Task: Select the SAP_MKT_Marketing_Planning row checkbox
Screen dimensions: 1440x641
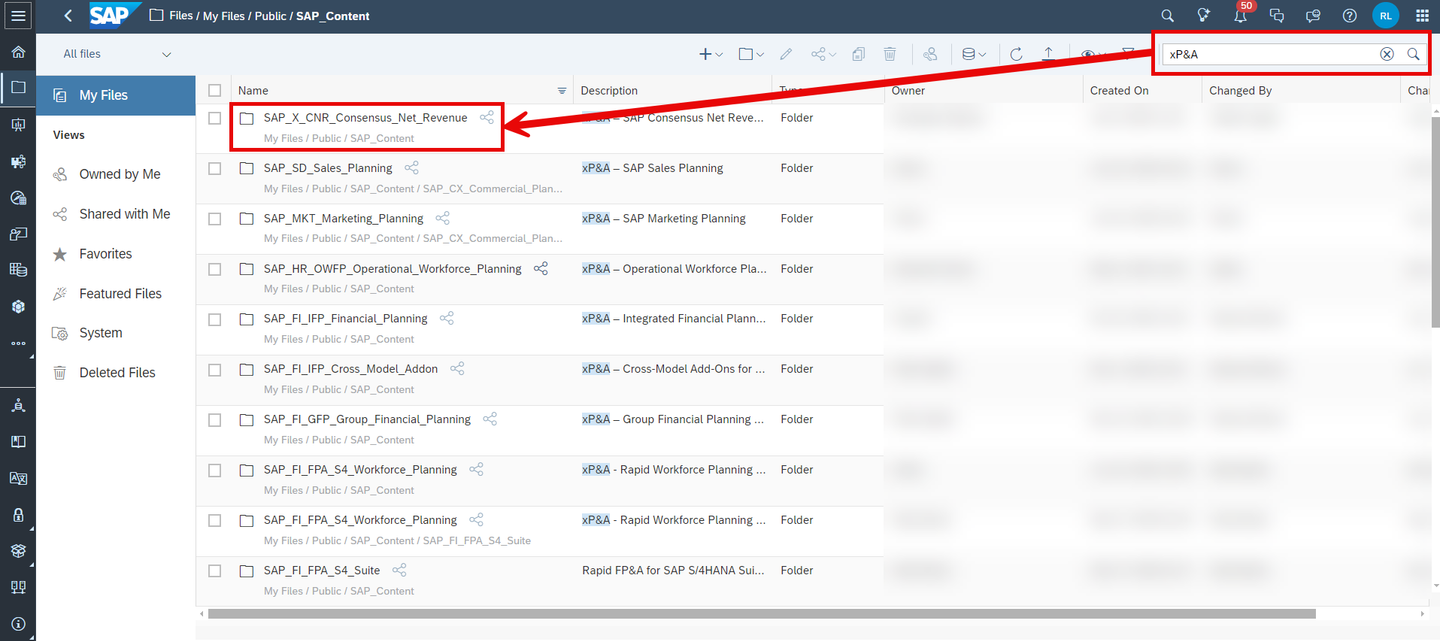Action: click(x=214, y=218)
